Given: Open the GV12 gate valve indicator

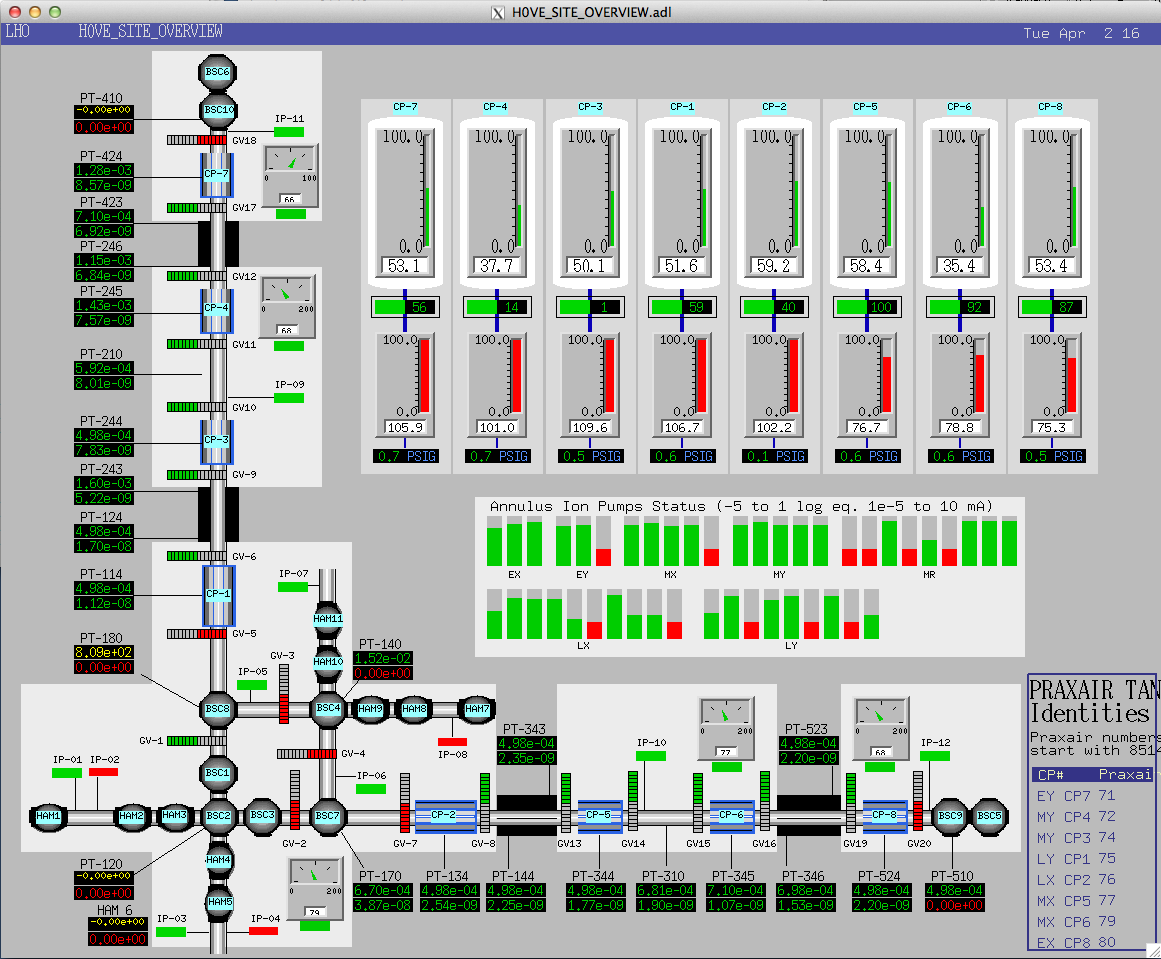Looking at the screenshot, I should click(197, 276).
